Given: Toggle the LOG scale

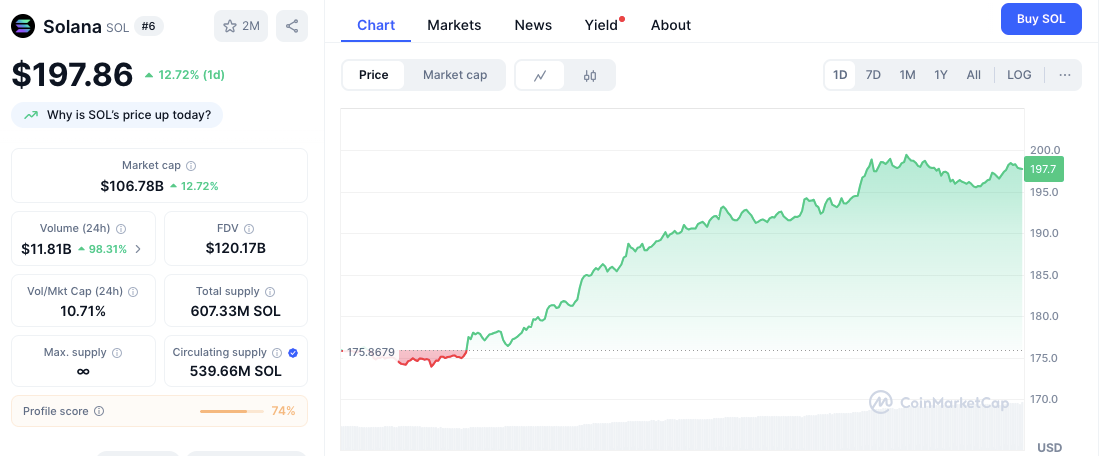Looking at the screenshot, I should click(1019, 75).
